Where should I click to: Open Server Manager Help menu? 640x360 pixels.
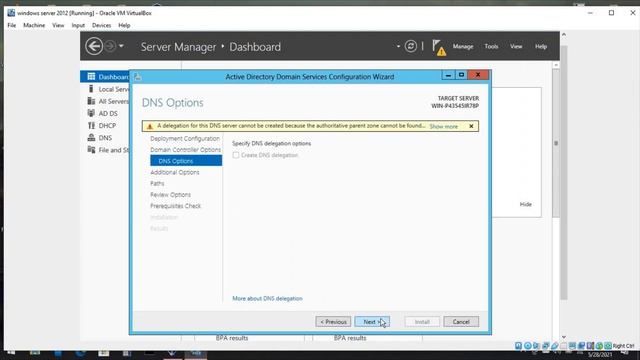[x=541, y=47]
